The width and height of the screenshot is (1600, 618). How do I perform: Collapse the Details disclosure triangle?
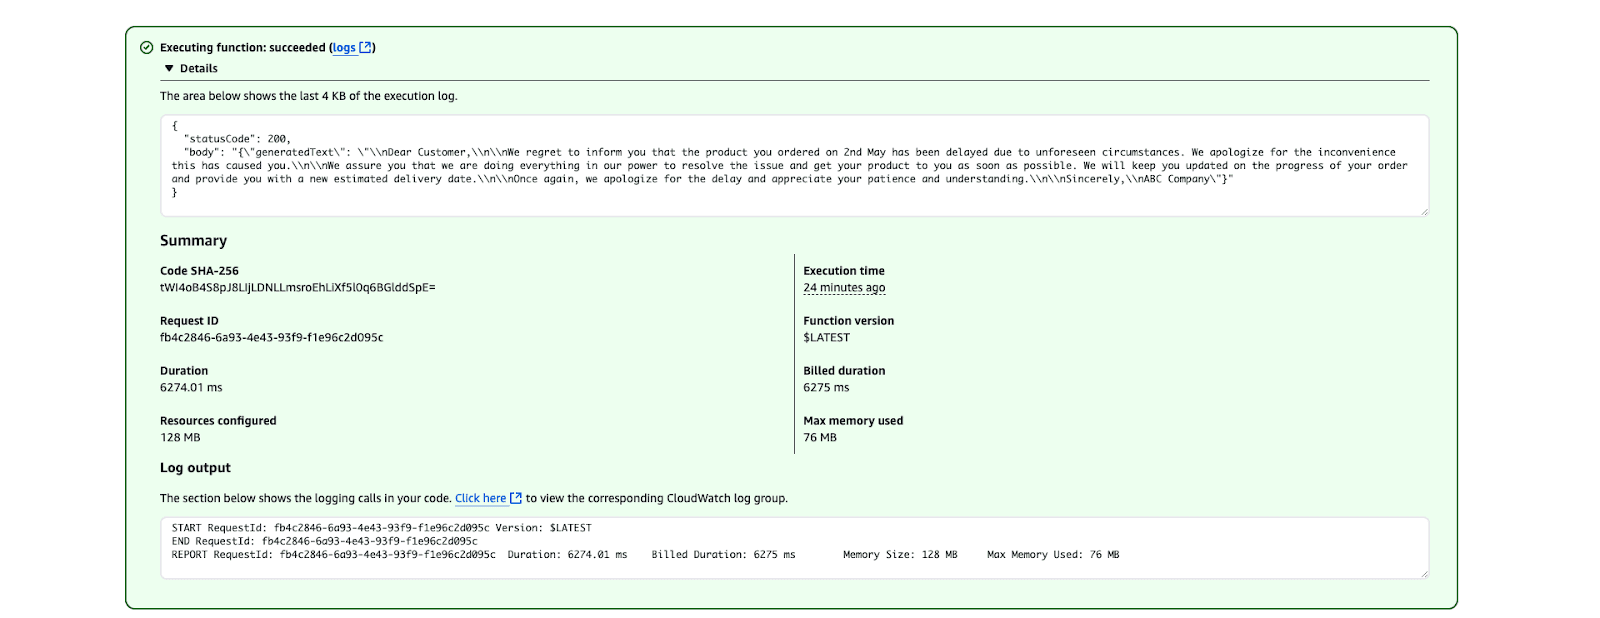pos(169,69)
